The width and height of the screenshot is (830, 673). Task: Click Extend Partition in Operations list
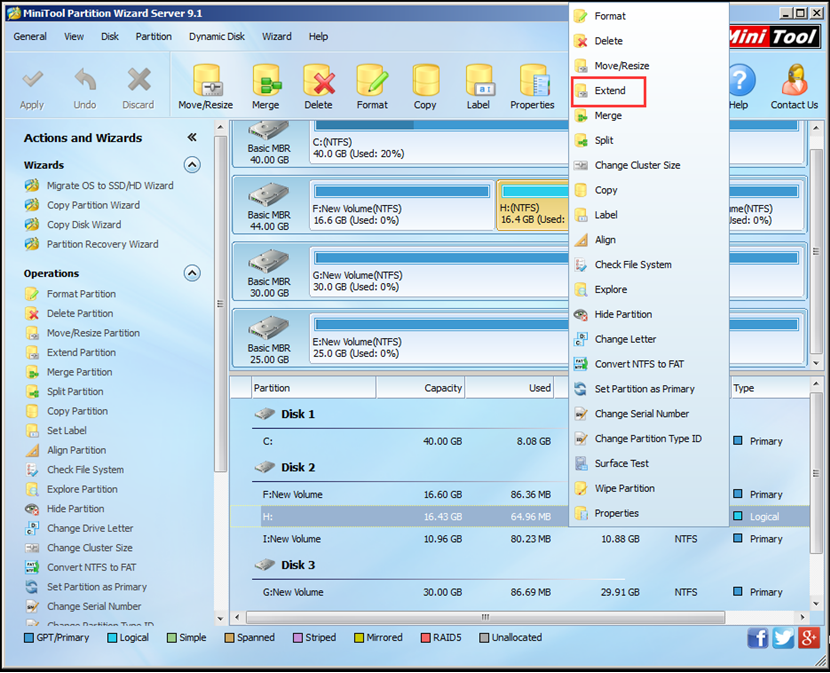[x=82, y=353]
